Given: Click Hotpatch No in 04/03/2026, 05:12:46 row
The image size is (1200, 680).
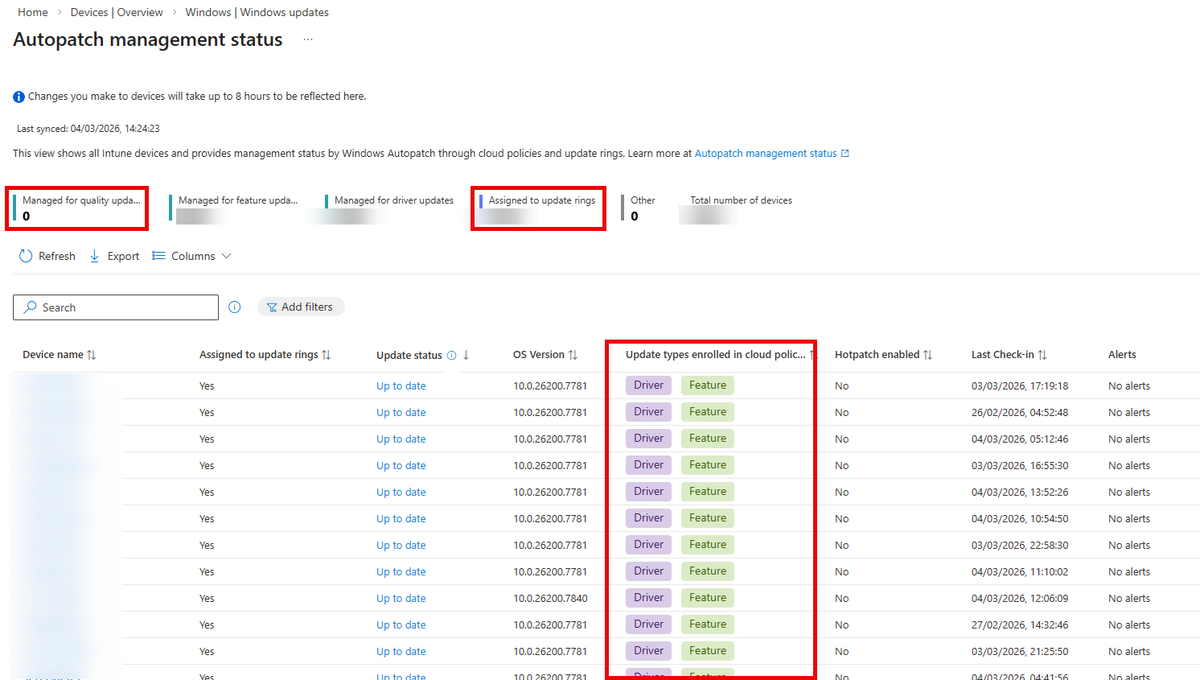Looking at the screenshot, I should point(842,439).
